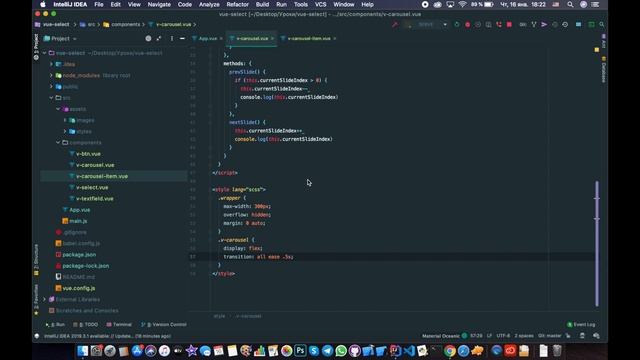Screen dimensions: 640x360
Task: Click the red debug icon in toolbar
Action: pos(467,24)
